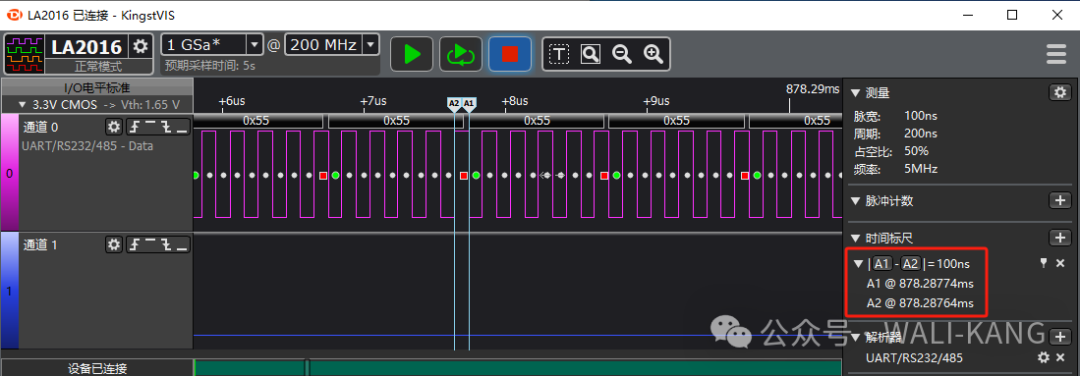Select the A2 timeline marker flag
The image size is (1080, 376).
454,103
